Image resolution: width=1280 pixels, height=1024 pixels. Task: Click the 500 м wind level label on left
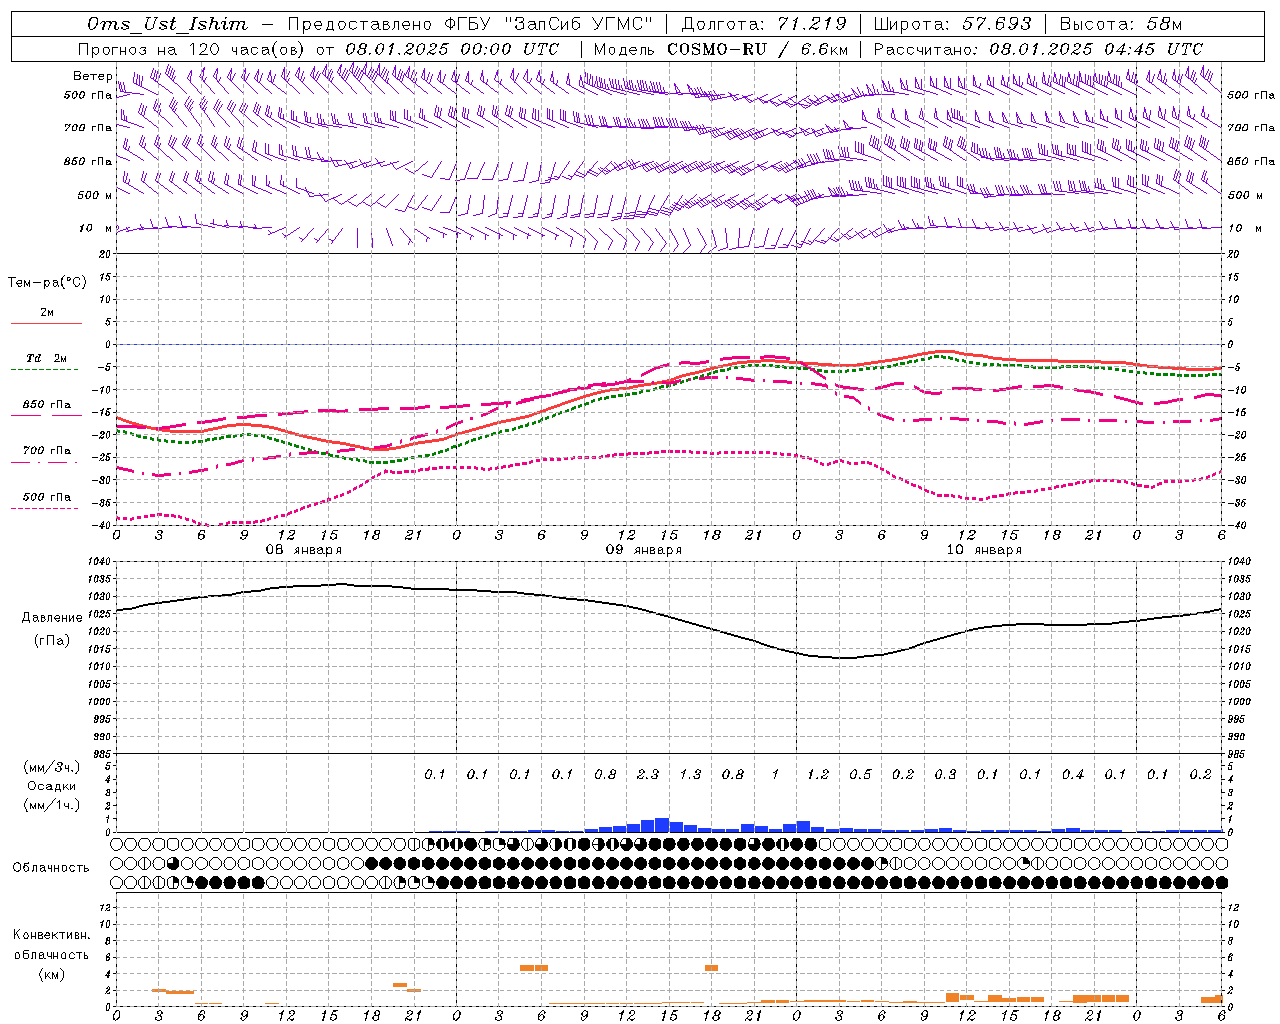pyautogui.click(x=95, y=195)
